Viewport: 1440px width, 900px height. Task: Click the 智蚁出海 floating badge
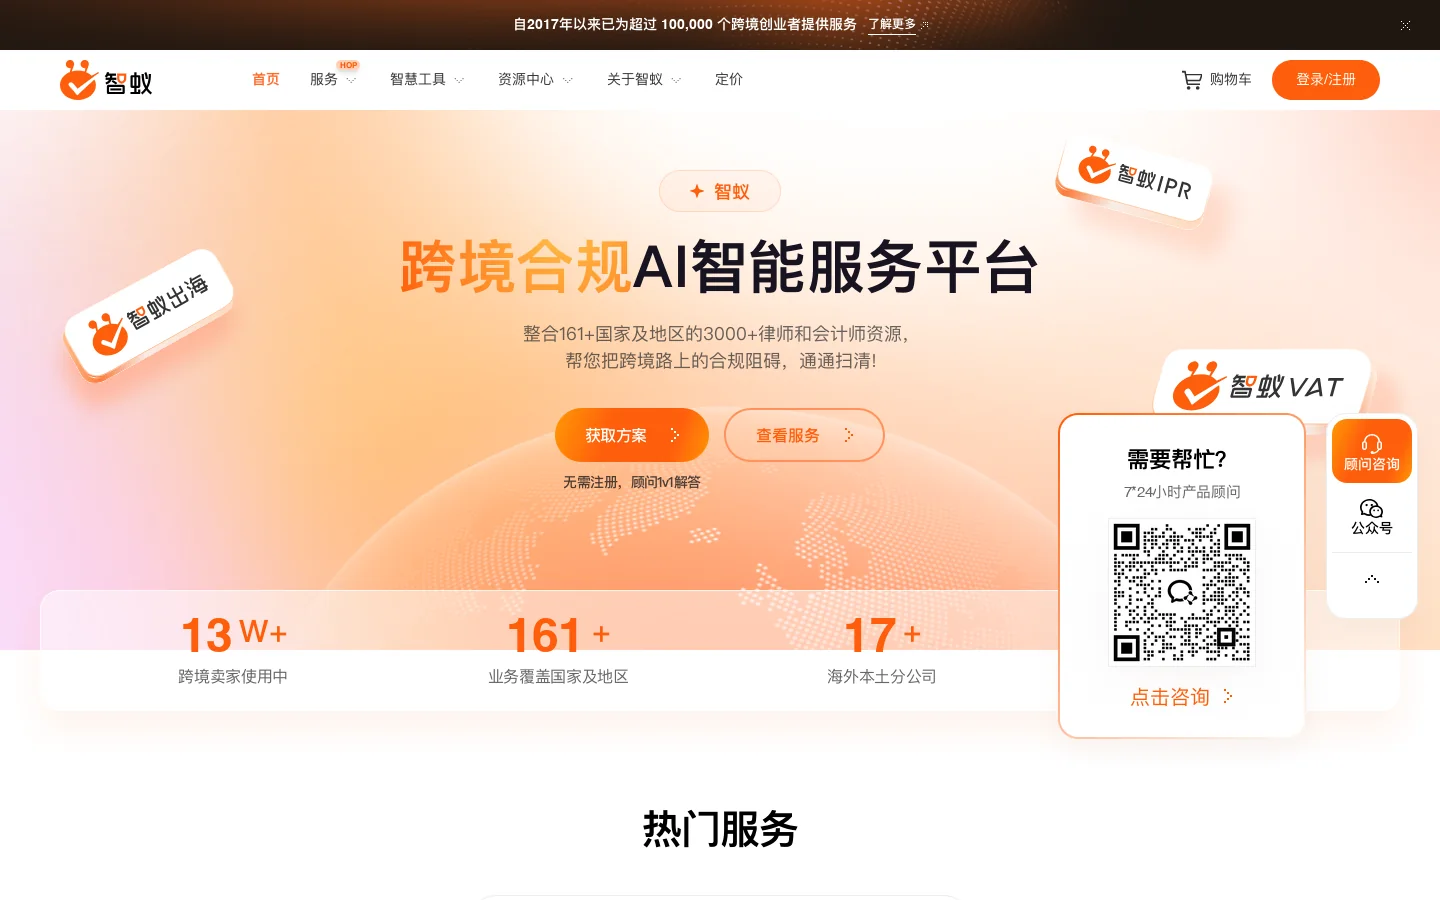click(149, 314)
